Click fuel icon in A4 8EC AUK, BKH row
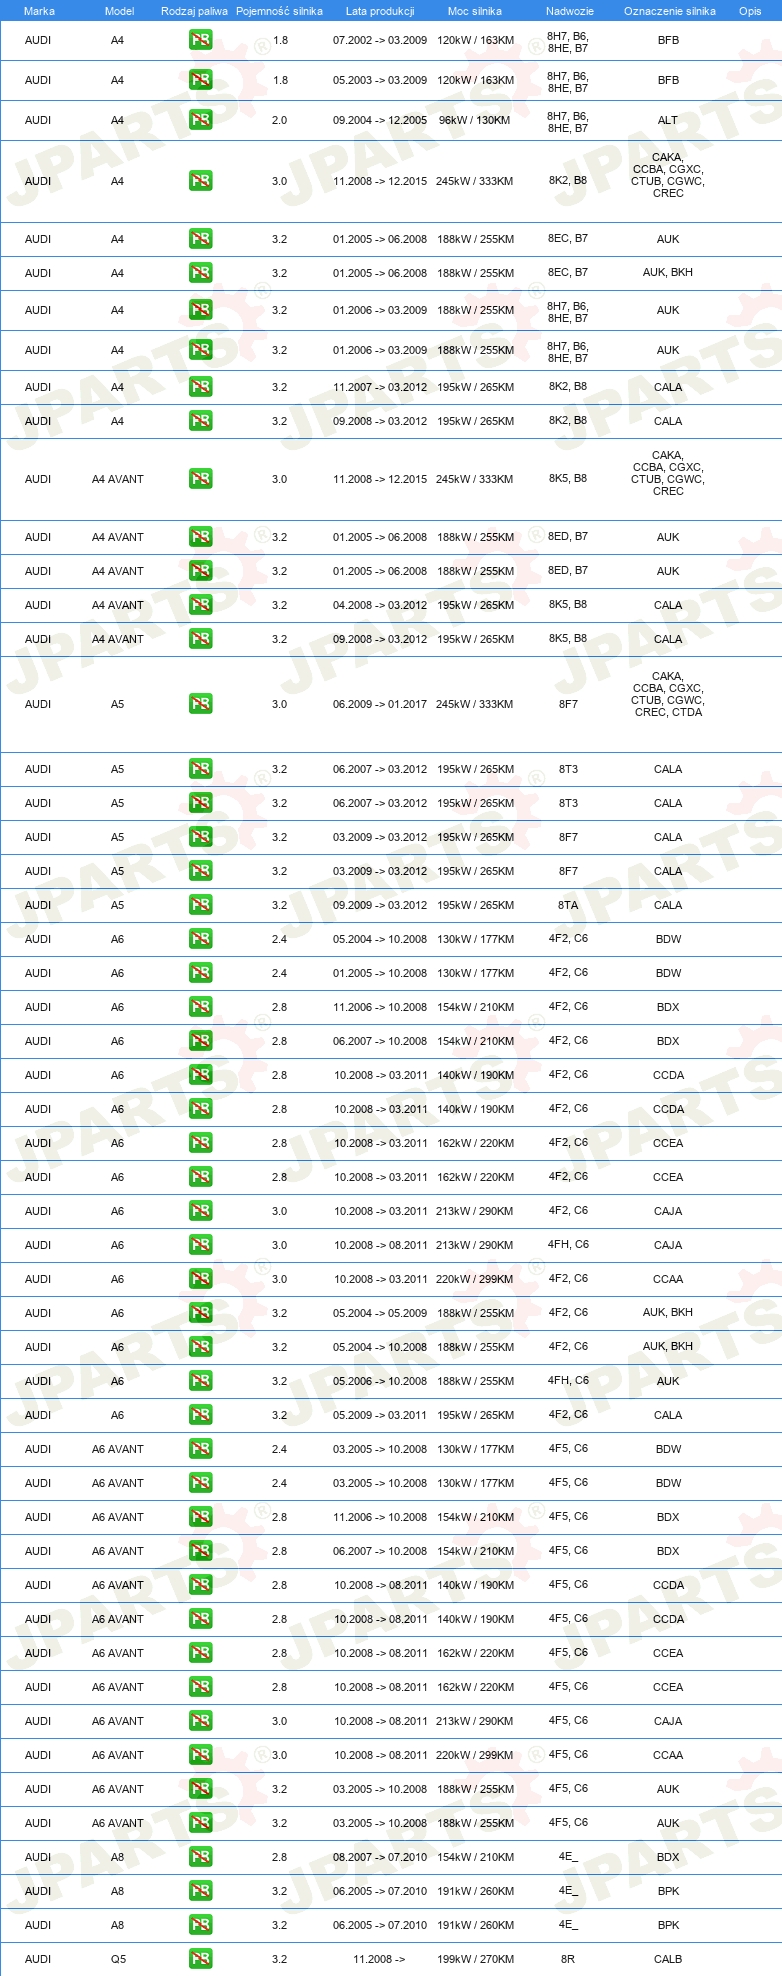The image size is (782, 1976). coord(200,273)
